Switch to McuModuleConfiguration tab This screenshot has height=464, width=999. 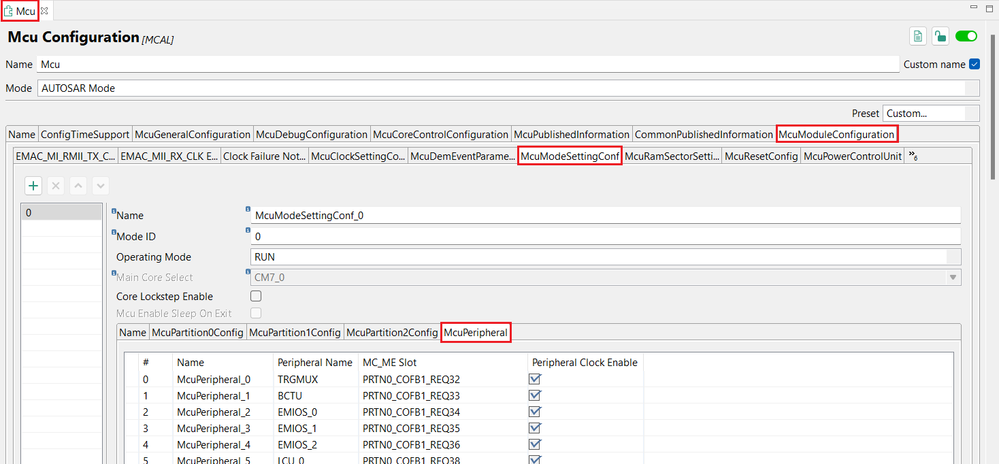[837, 134]
